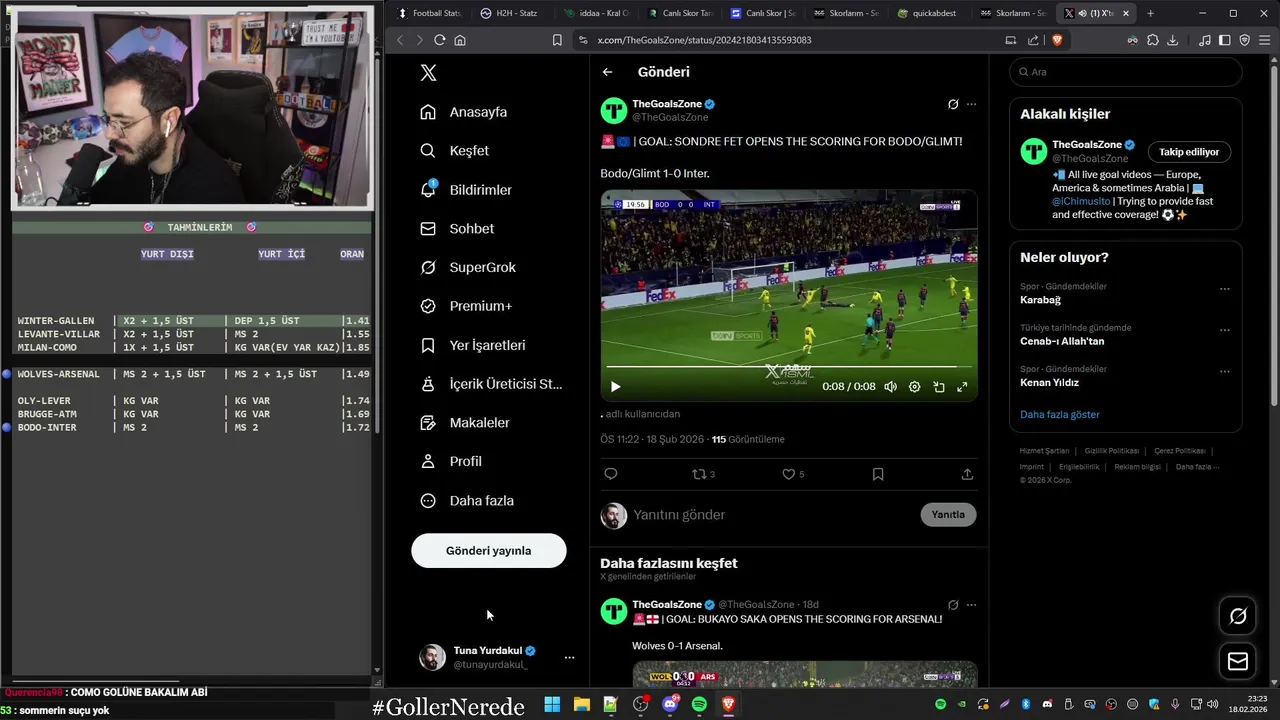Open Bildirimler notifications

[466, 190]
